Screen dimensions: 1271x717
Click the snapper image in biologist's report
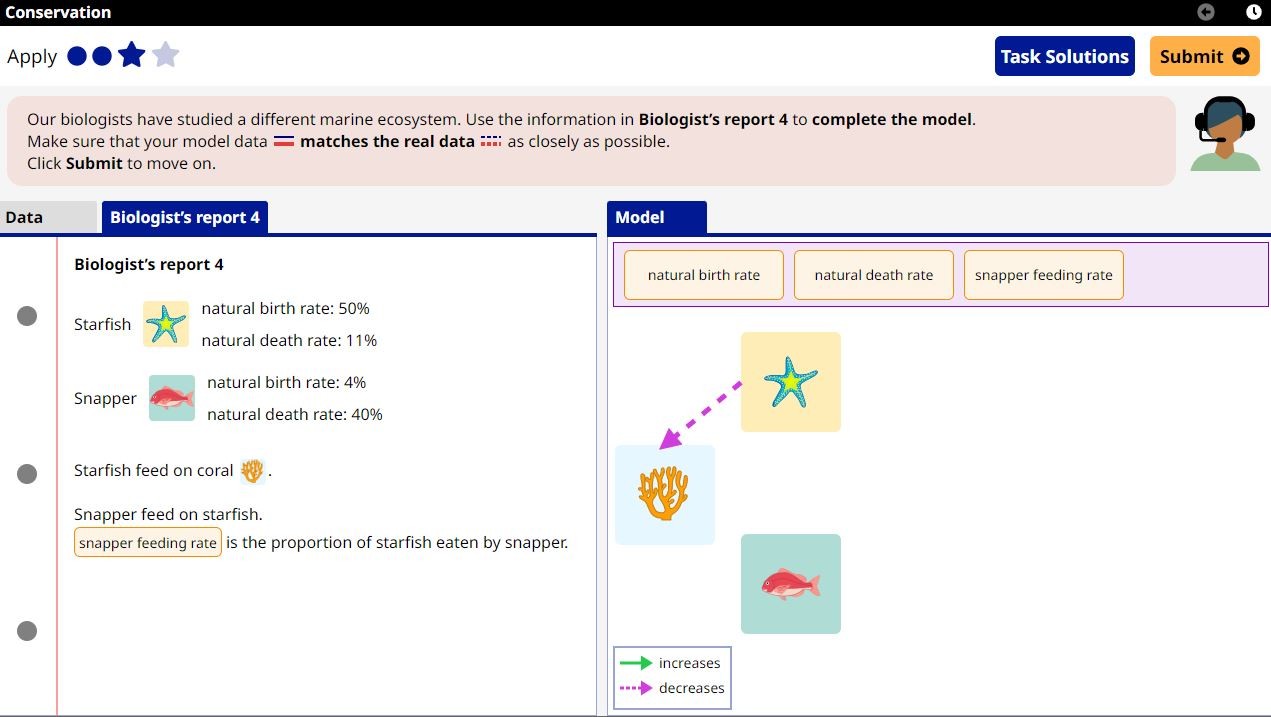click(x=172, y=398)
